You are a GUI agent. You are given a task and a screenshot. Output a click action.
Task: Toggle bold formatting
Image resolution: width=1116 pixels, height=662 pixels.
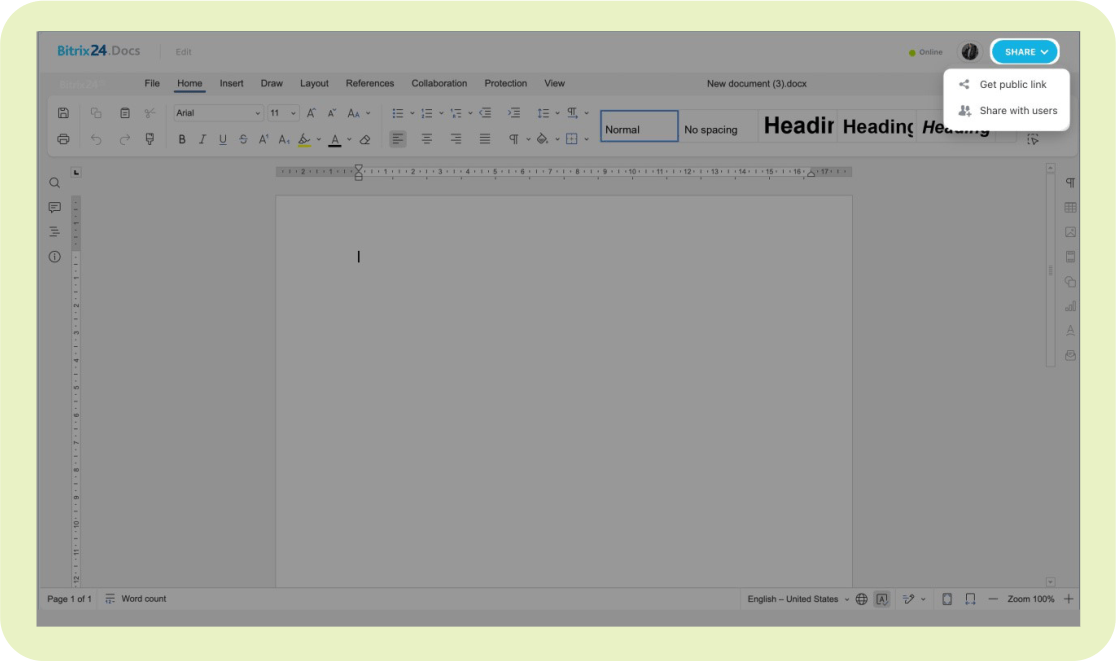pos(182,139)
